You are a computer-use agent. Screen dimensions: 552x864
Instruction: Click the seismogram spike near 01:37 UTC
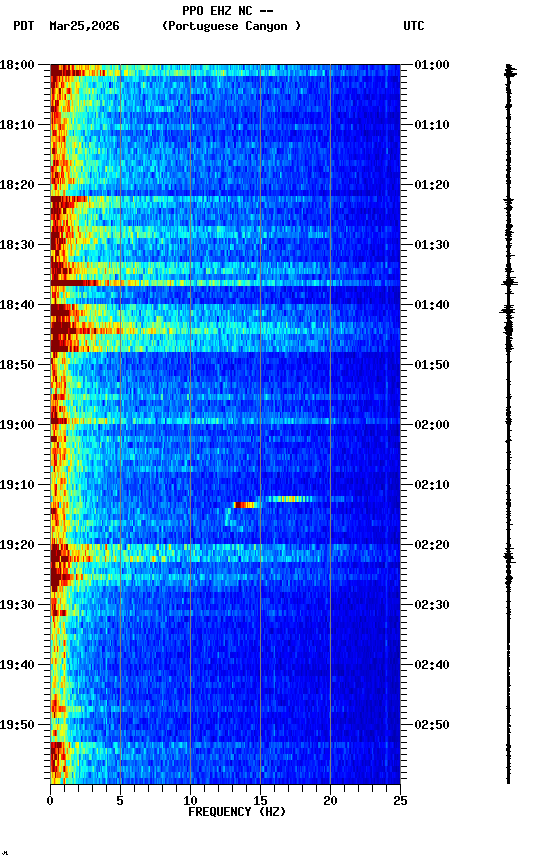509,283
